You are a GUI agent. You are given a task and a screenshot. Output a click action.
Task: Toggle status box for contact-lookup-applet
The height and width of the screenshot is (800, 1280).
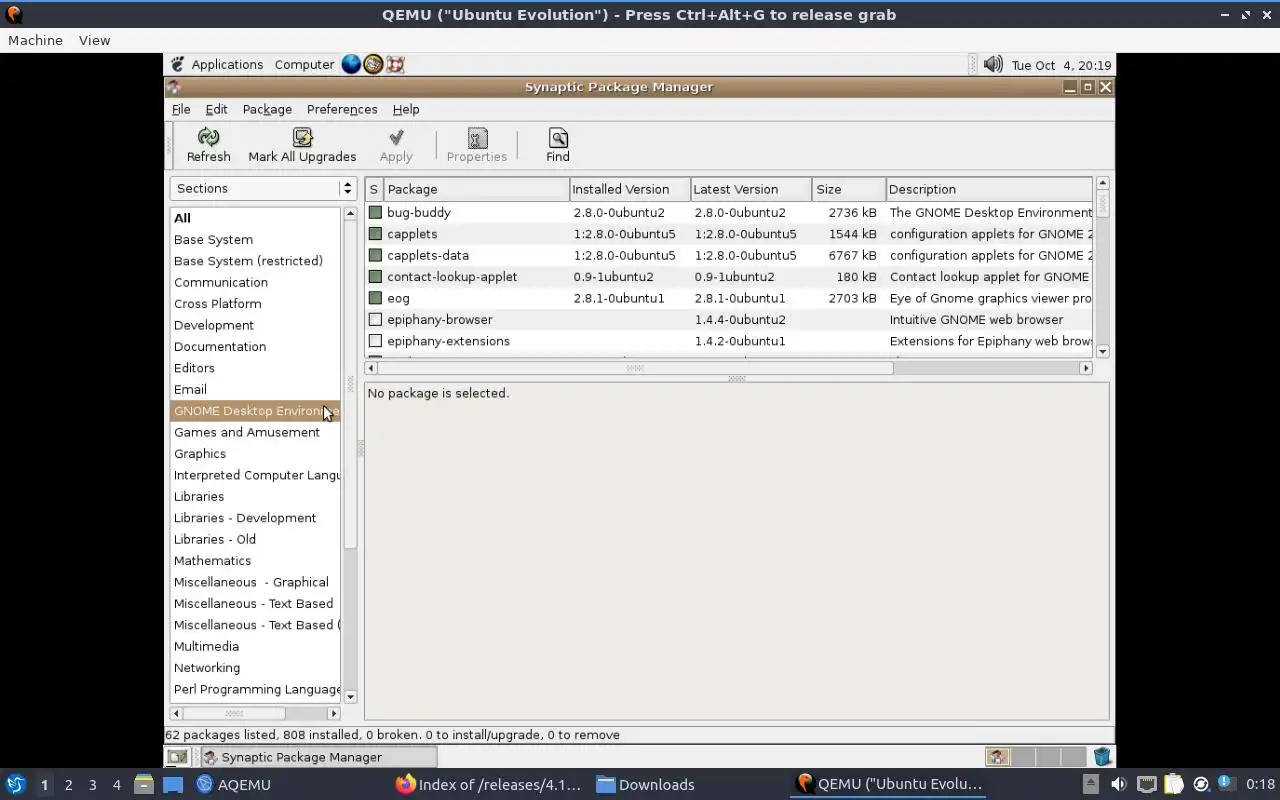(x=375, y=276)
